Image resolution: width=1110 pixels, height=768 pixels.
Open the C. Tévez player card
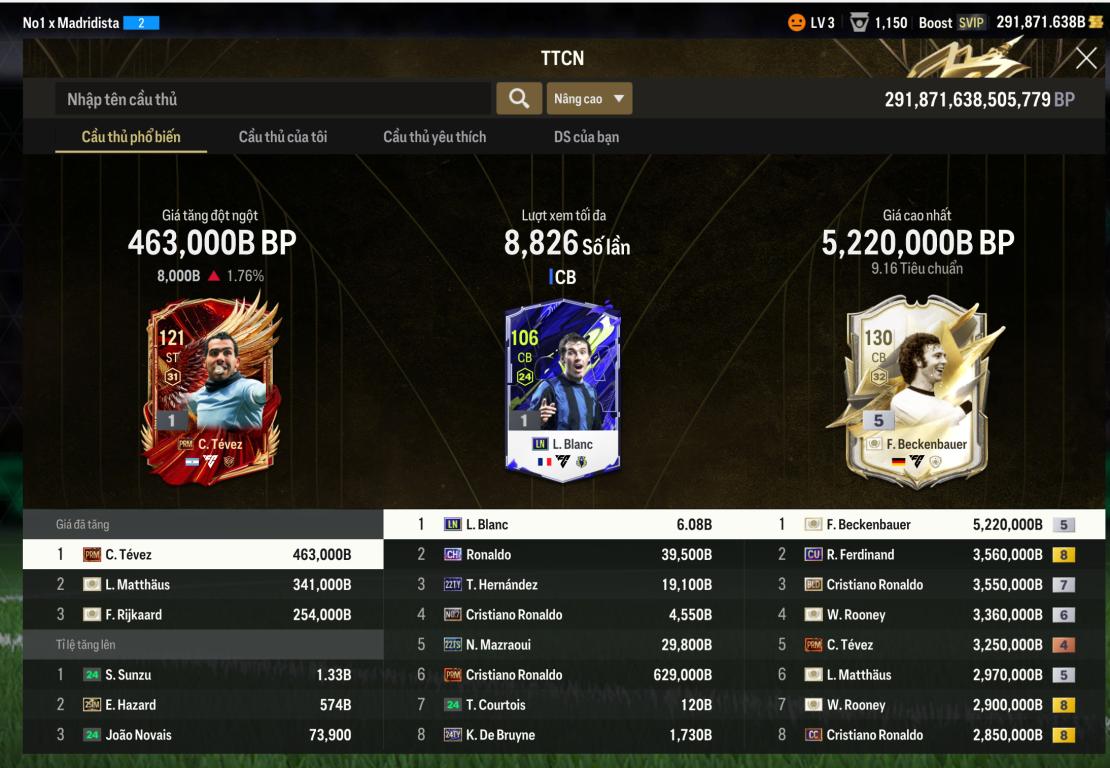[x=211, y=391]
